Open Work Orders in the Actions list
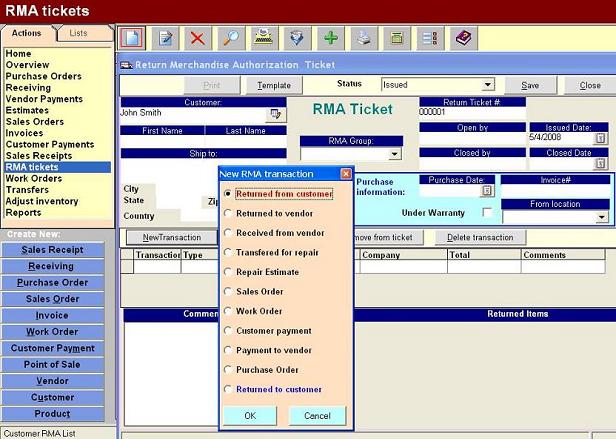The width and height of the screenshot is (616, 439). [x=34, y=178]
